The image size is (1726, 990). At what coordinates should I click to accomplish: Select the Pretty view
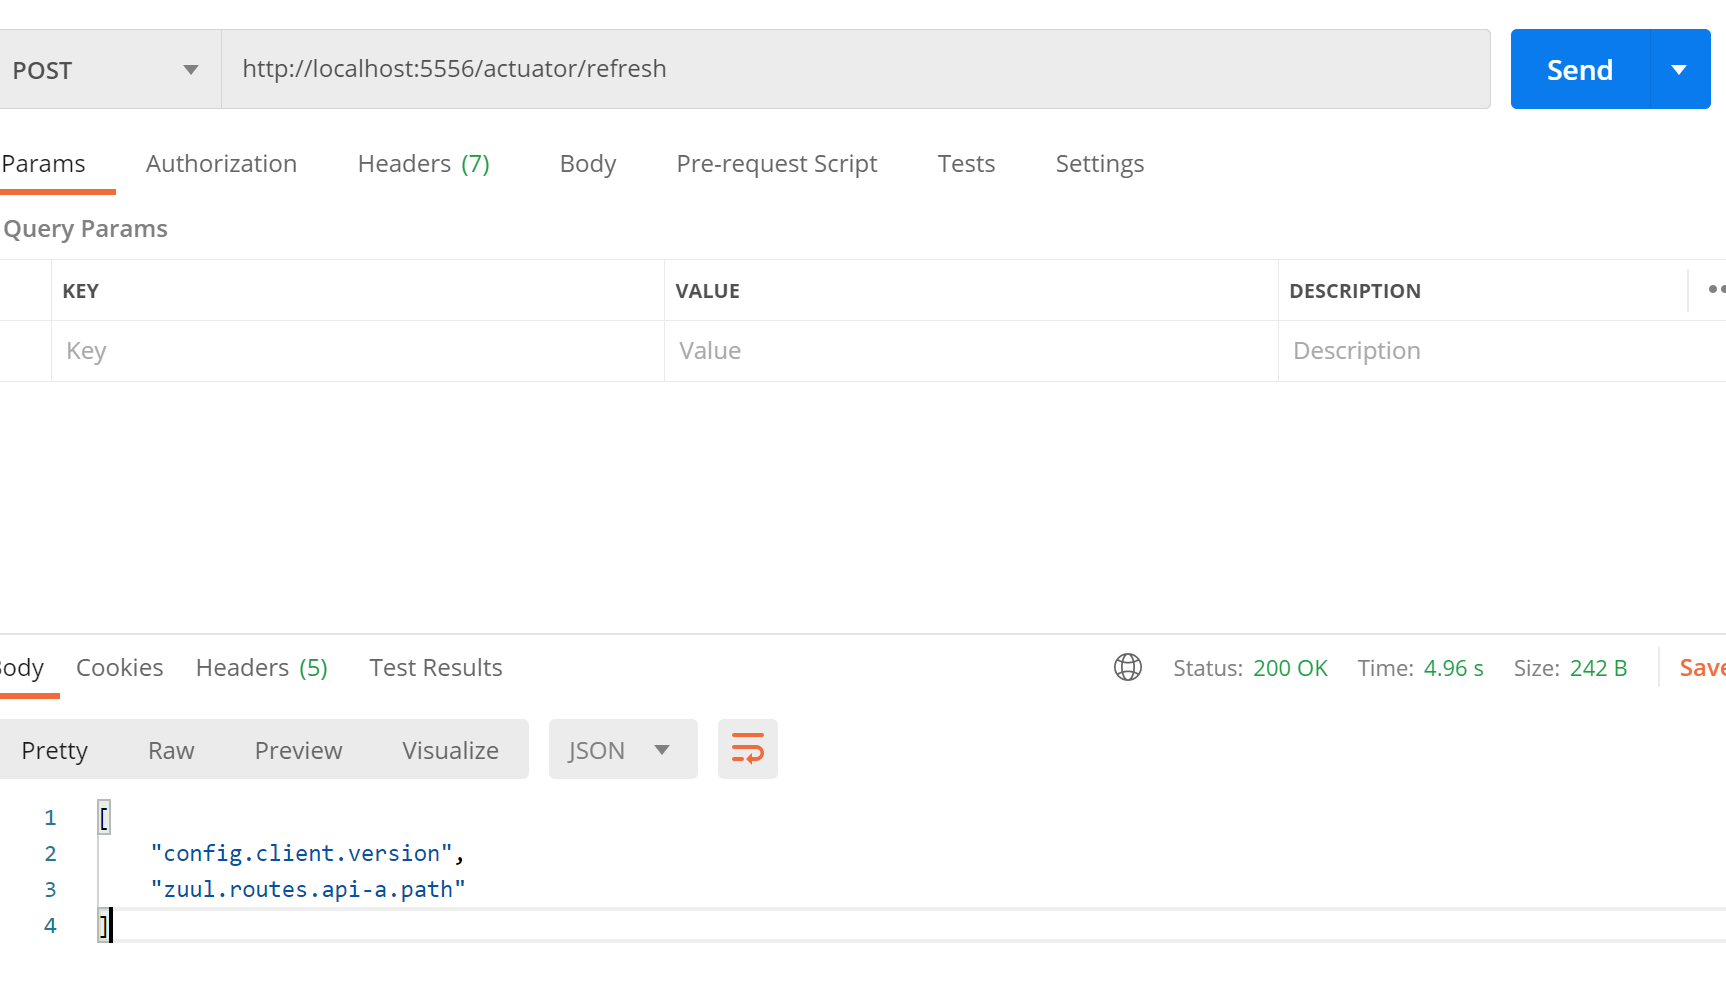coord(55,750)
